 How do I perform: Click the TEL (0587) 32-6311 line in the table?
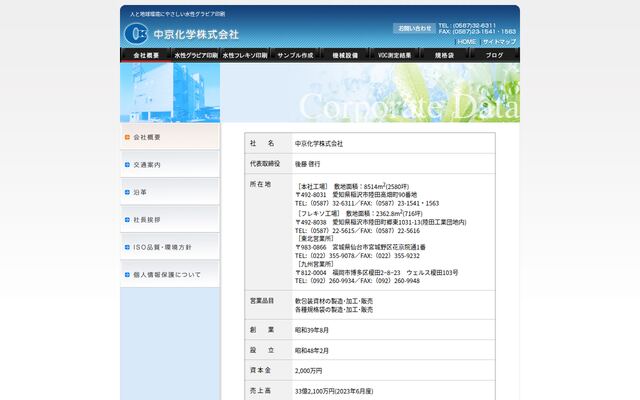pos(367,203)
